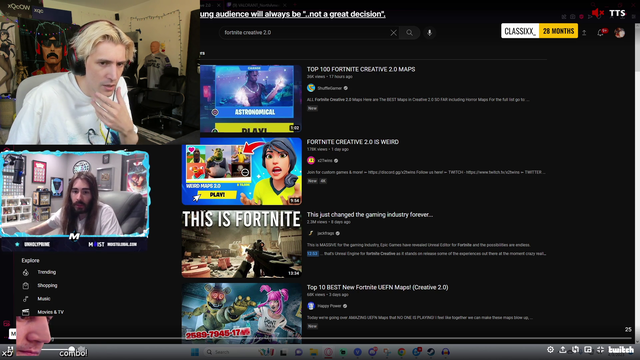The height and width of the screenshot is (360, 640).
Task: Click jackfrags channel avatar
Action: pyautogui.click(x=311, y=233)
